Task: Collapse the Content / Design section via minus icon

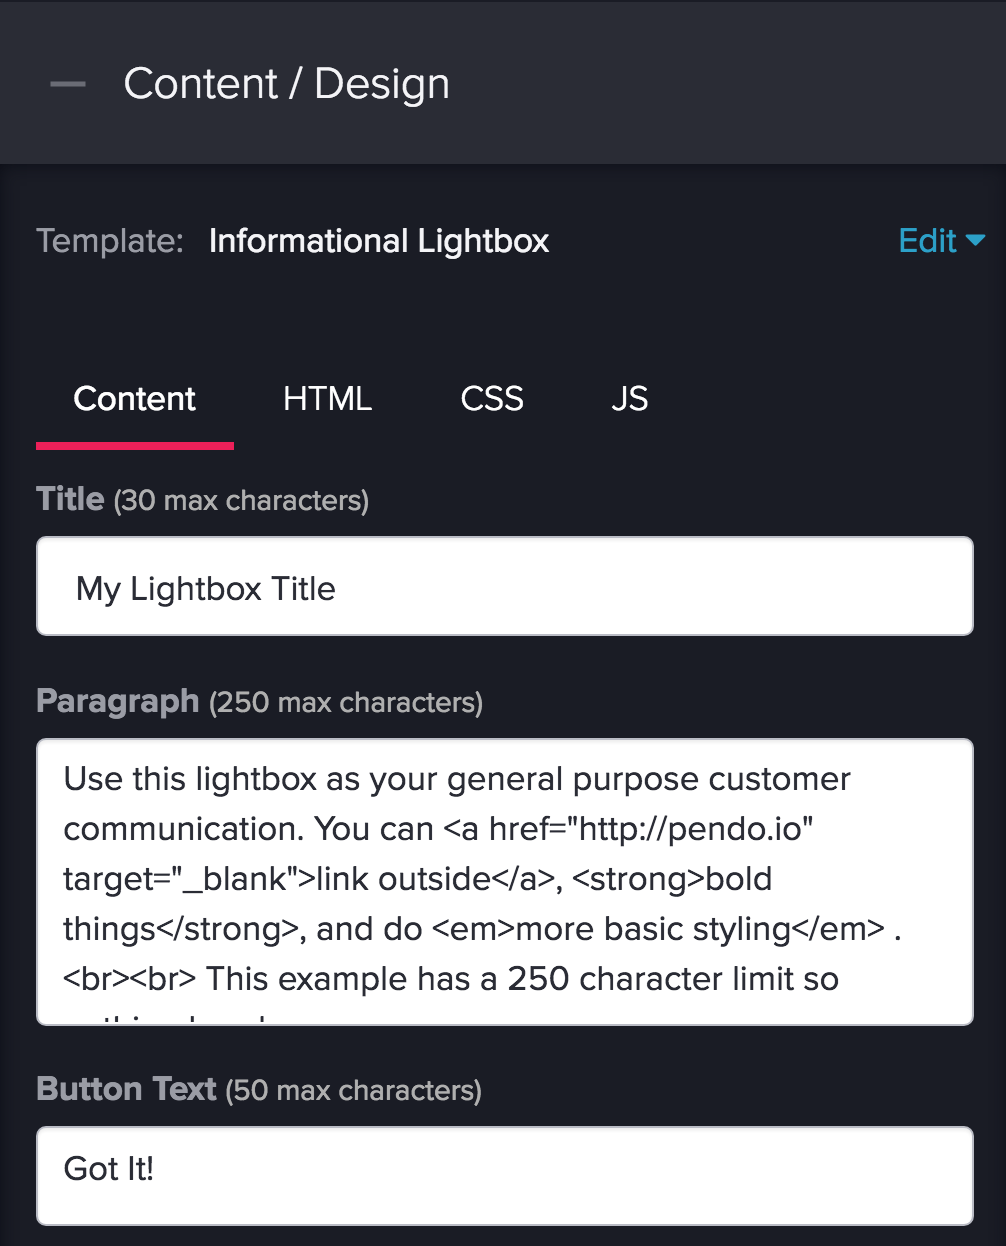Action: (68, 84)
